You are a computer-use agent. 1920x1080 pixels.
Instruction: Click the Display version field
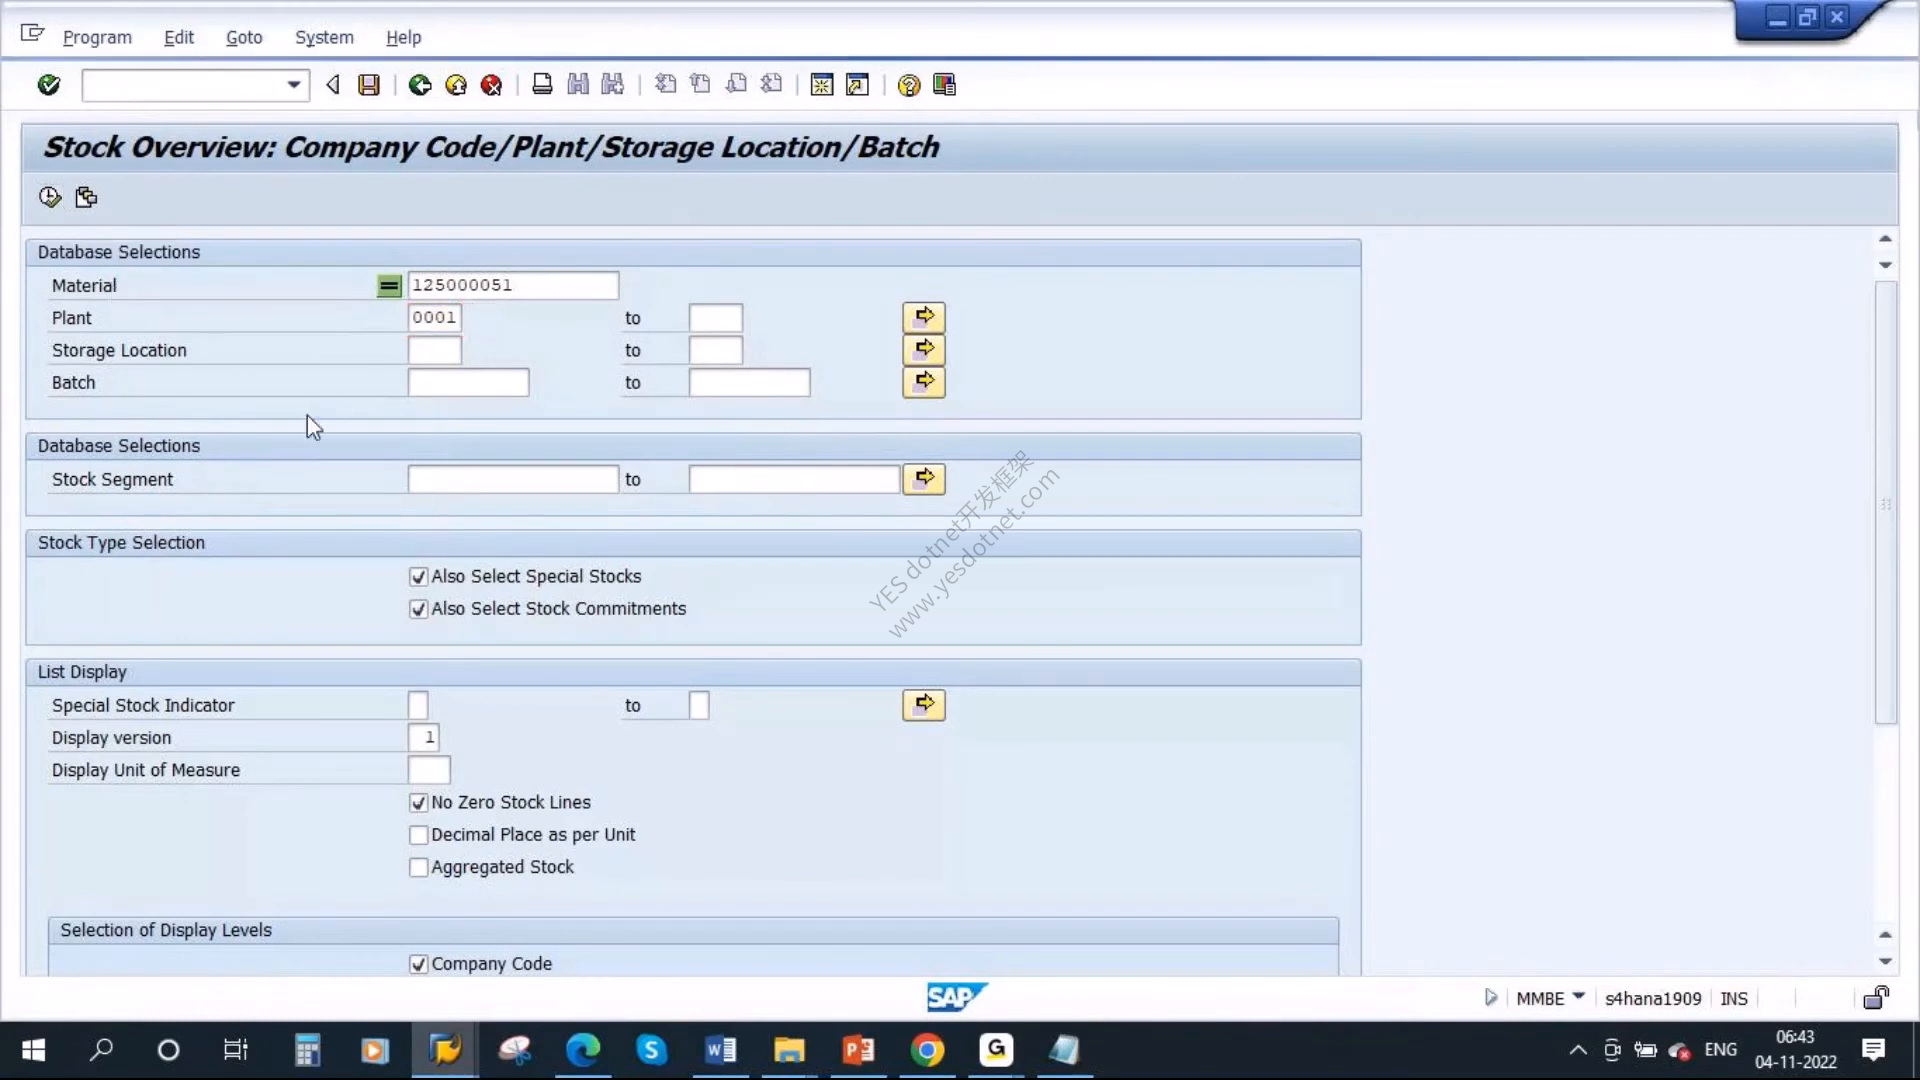click(423, 738)
